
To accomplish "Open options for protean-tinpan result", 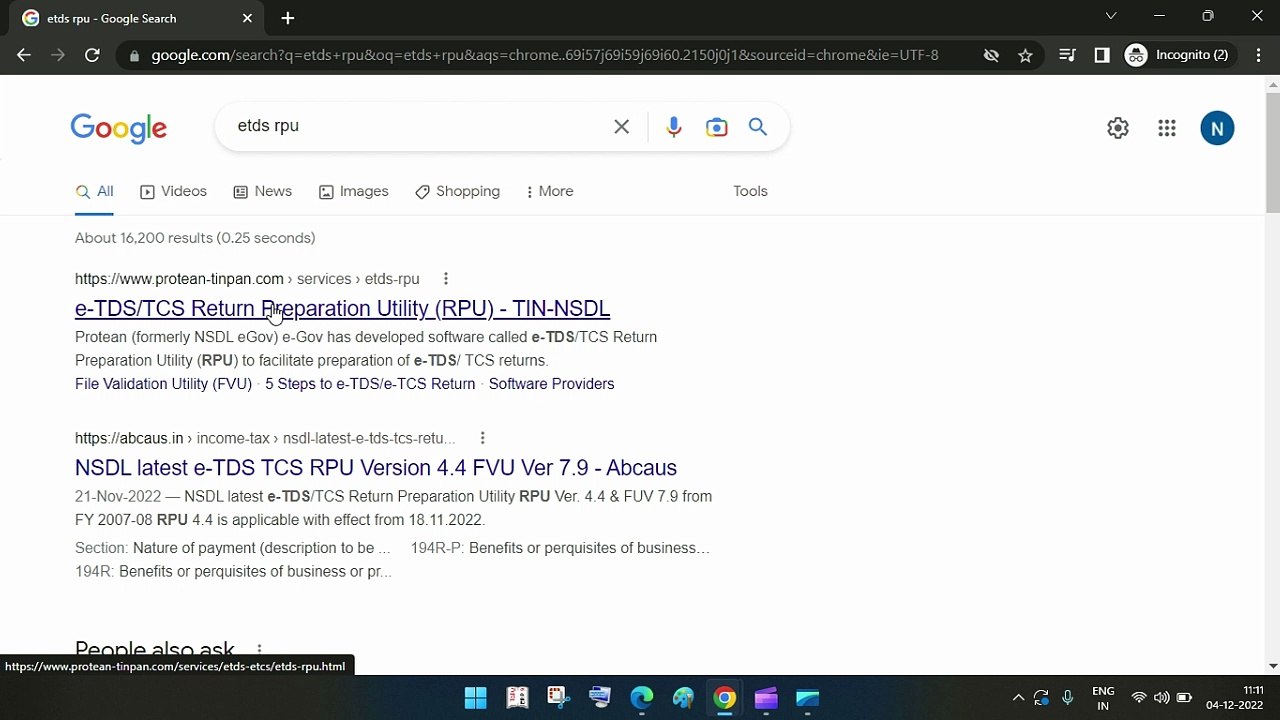I will click(446, 279).
